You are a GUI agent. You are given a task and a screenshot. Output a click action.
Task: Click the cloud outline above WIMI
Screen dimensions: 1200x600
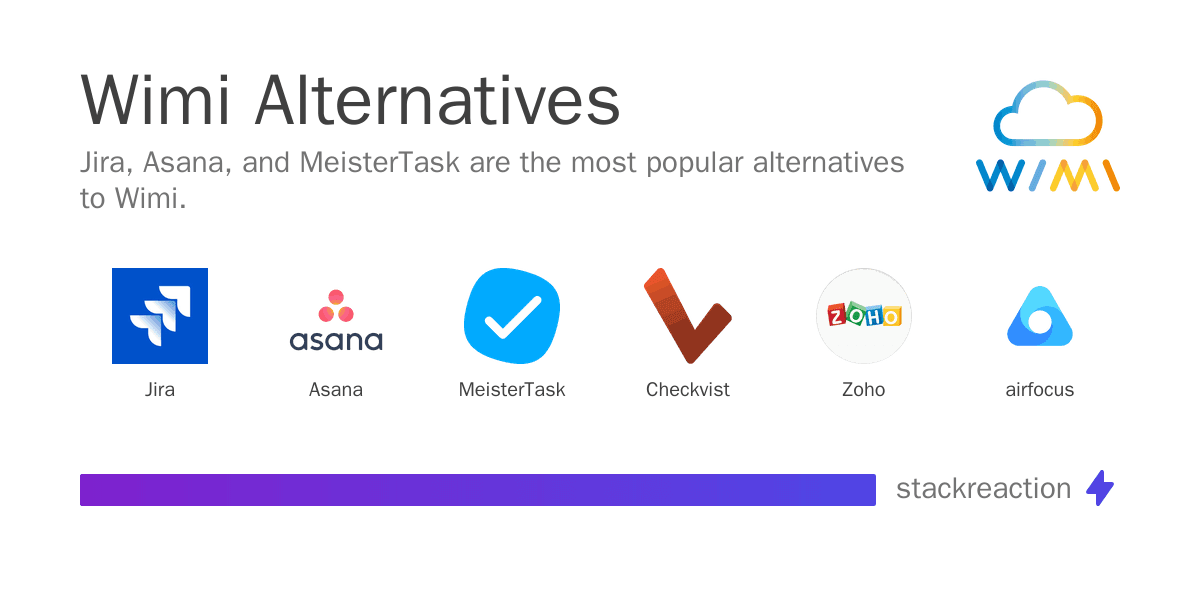pyautogui.click(x=1047, y=112)
